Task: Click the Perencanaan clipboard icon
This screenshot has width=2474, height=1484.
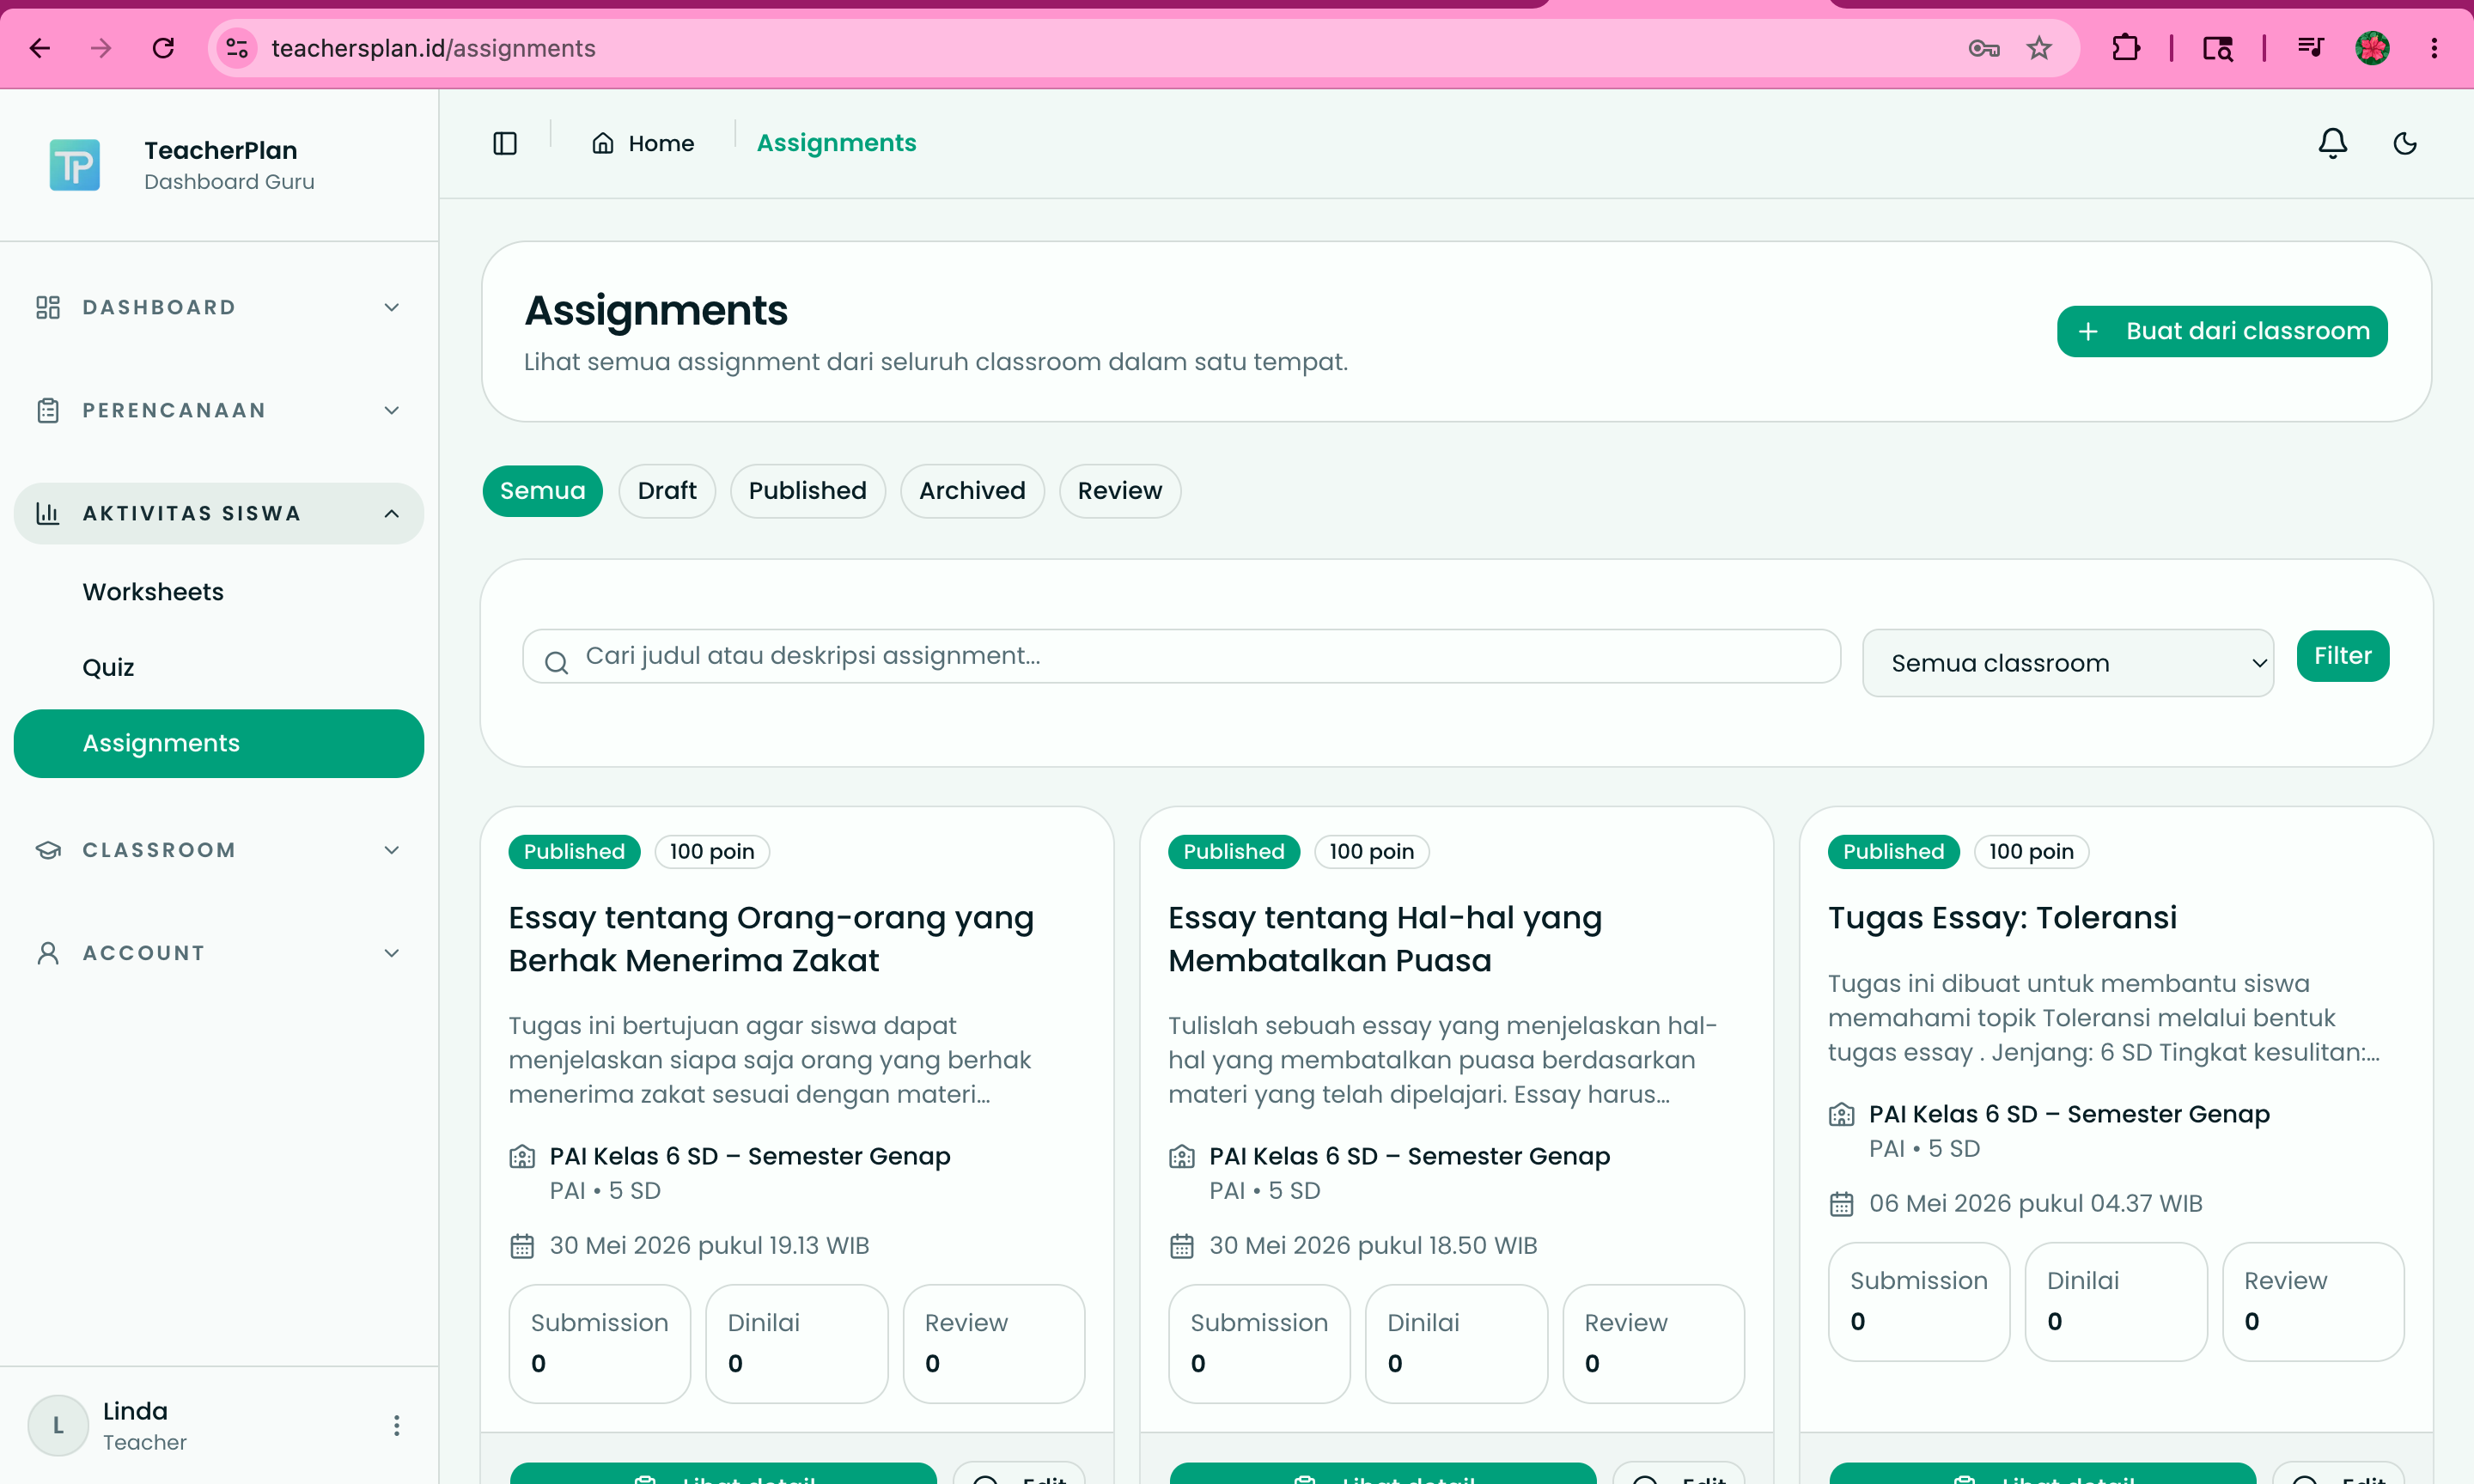Action: [48, 410]
